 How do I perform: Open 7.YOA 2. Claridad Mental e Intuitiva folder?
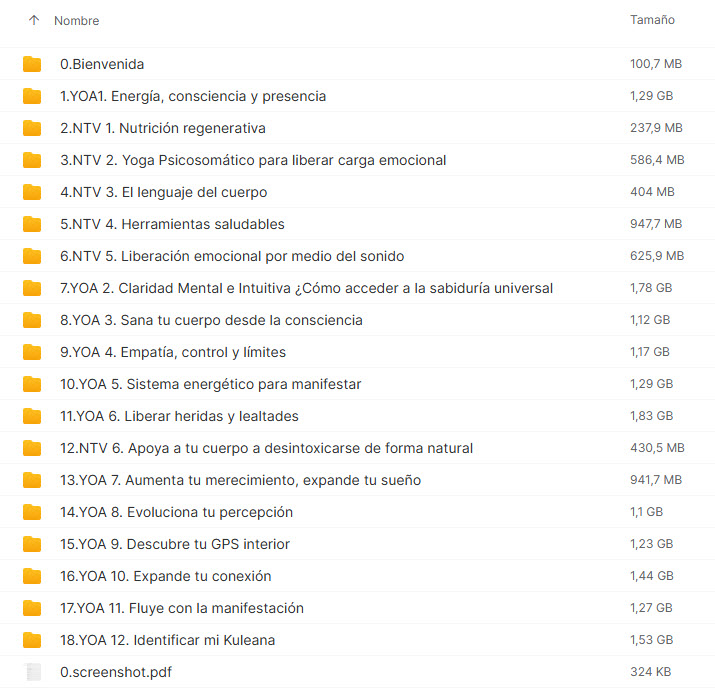point(306,288)
